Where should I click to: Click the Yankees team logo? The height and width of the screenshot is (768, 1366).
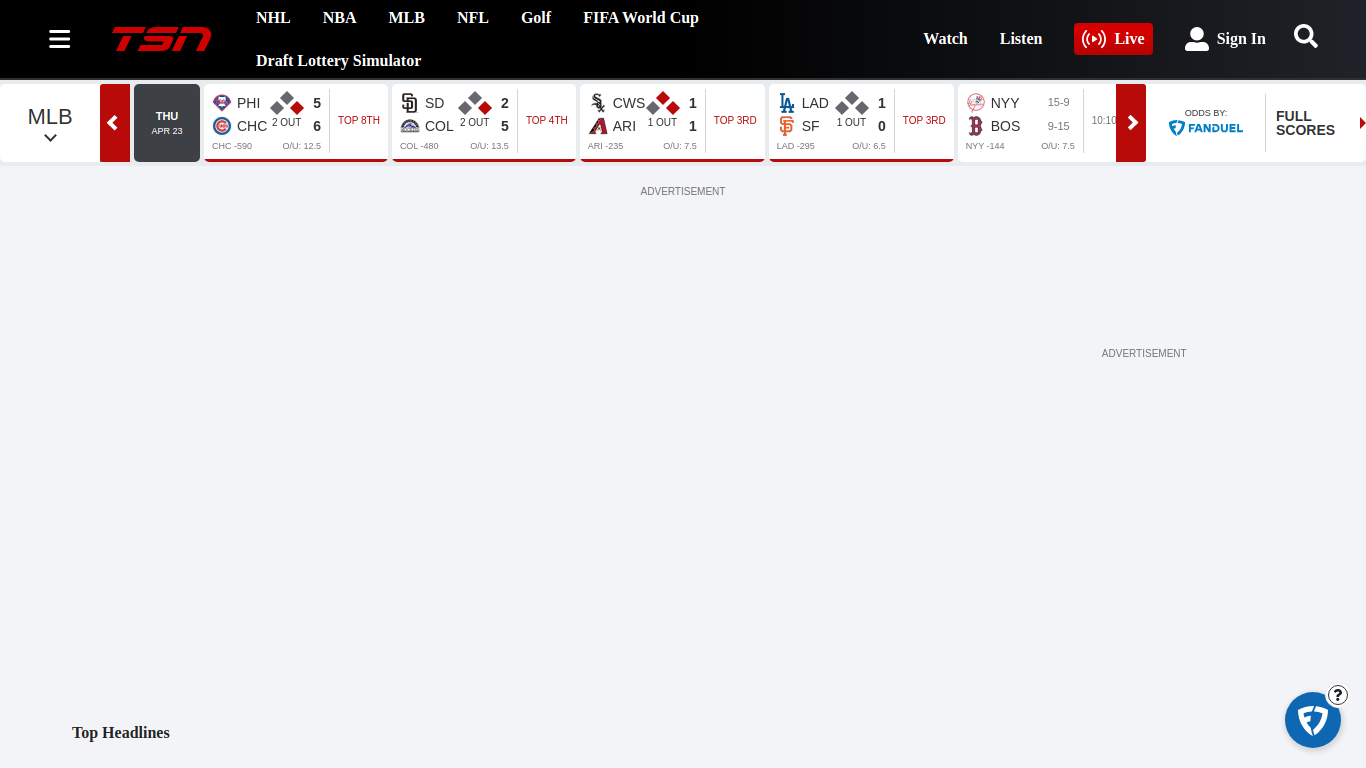click(x=975, y=103)
